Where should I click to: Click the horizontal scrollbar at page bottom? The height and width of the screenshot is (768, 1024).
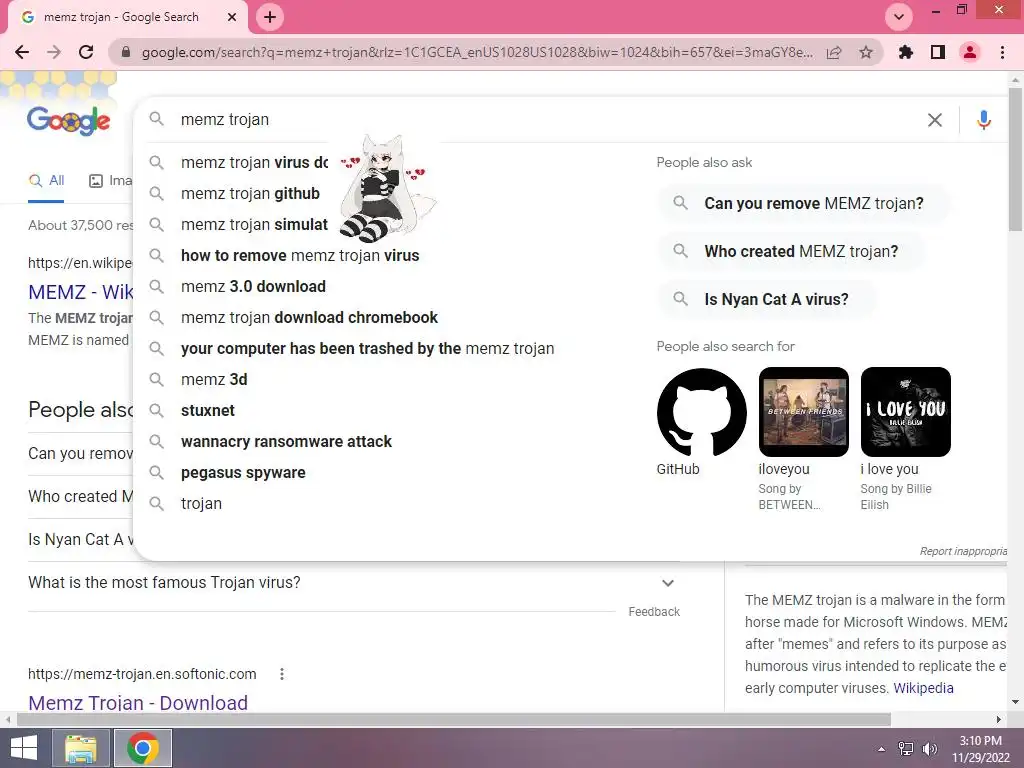454,720
